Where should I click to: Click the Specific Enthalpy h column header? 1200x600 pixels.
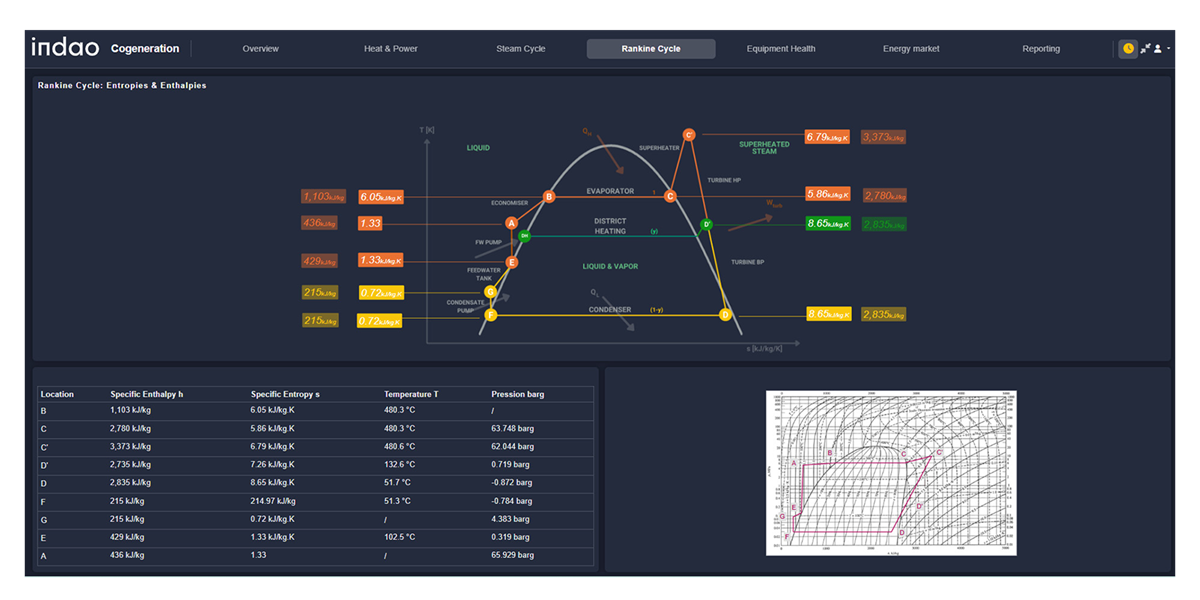(146, 394)
